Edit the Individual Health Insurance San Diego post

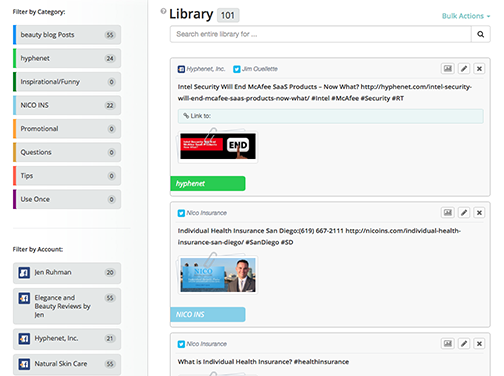[x=464, y=213]
